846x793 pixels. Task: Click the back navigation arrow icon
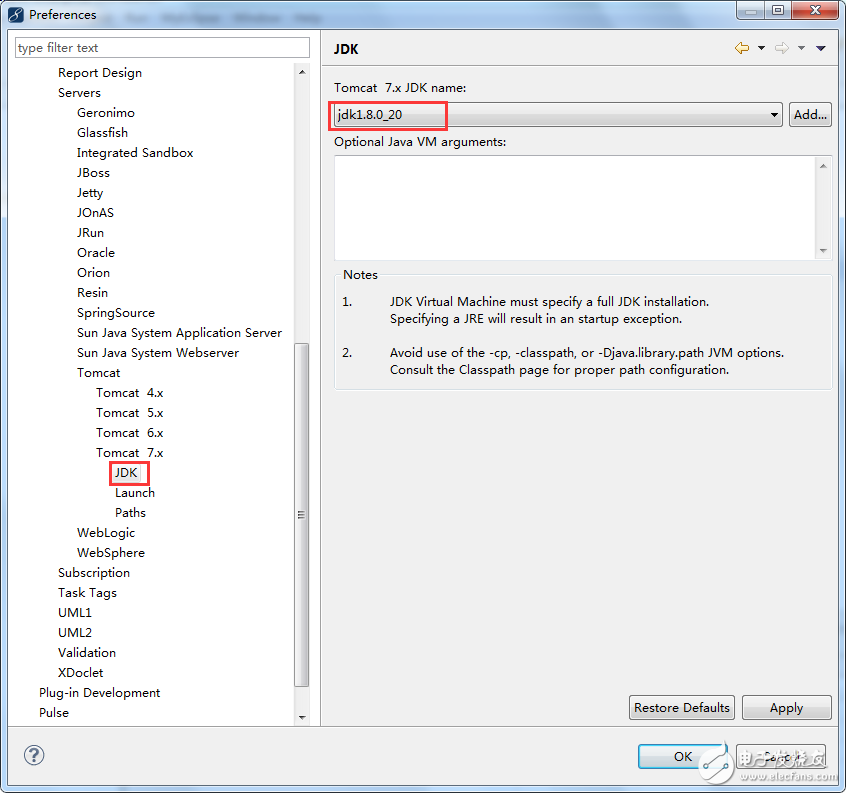coord(741,48)
